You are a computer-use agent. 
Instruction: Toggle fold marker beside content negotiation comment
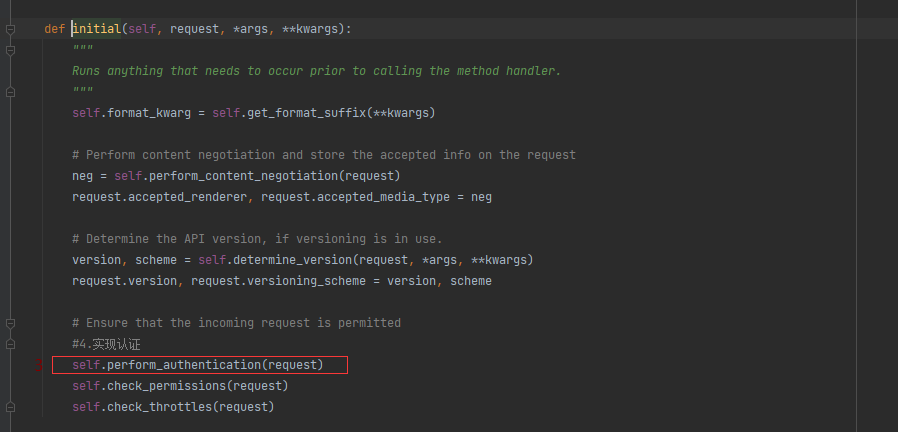point(10,155)
